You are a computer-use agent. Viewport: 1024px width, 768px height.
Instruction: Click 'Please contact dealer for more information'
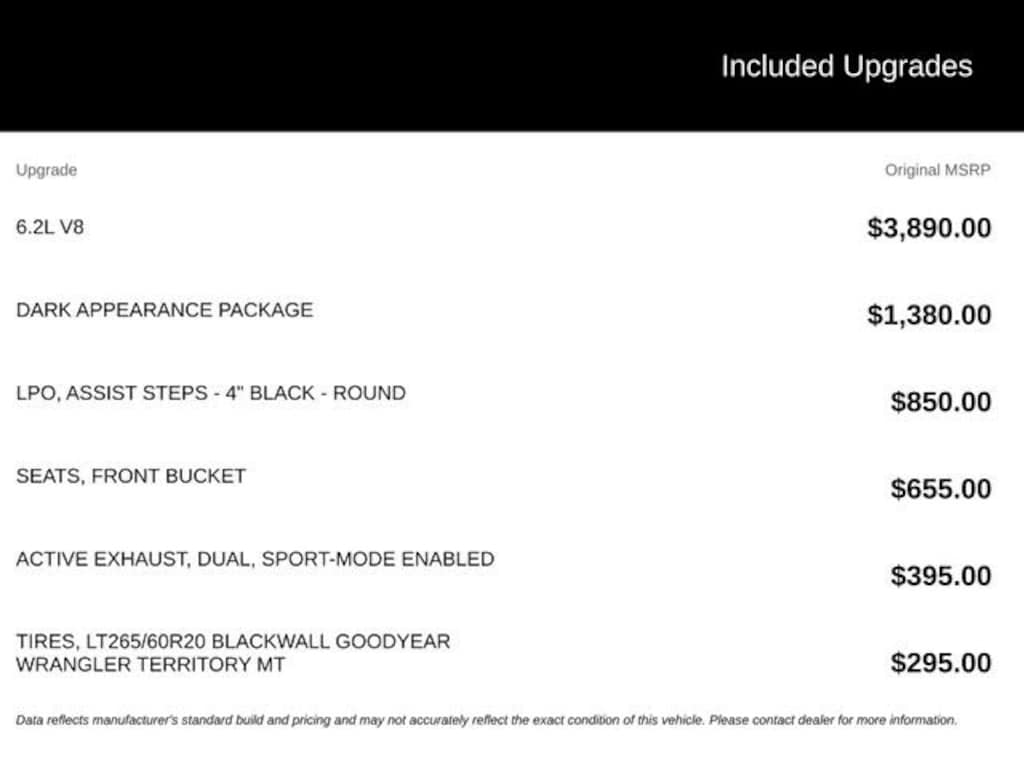pos(833,720)
